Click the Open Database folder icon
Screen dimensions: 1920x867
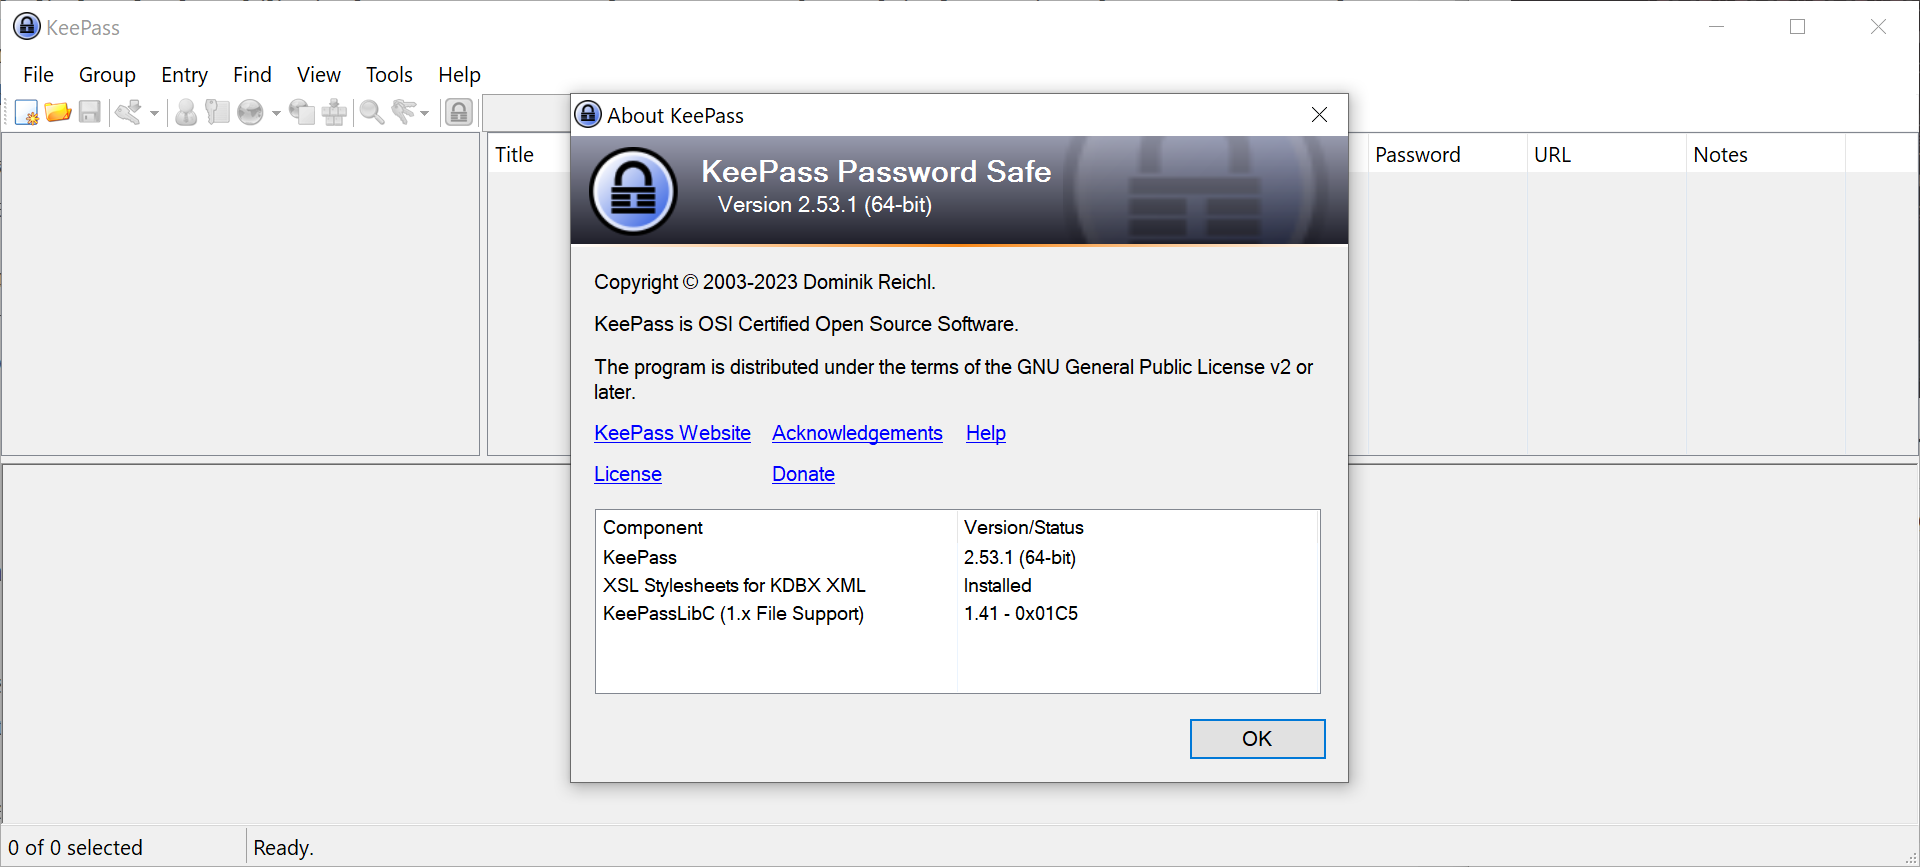[58, 112]
